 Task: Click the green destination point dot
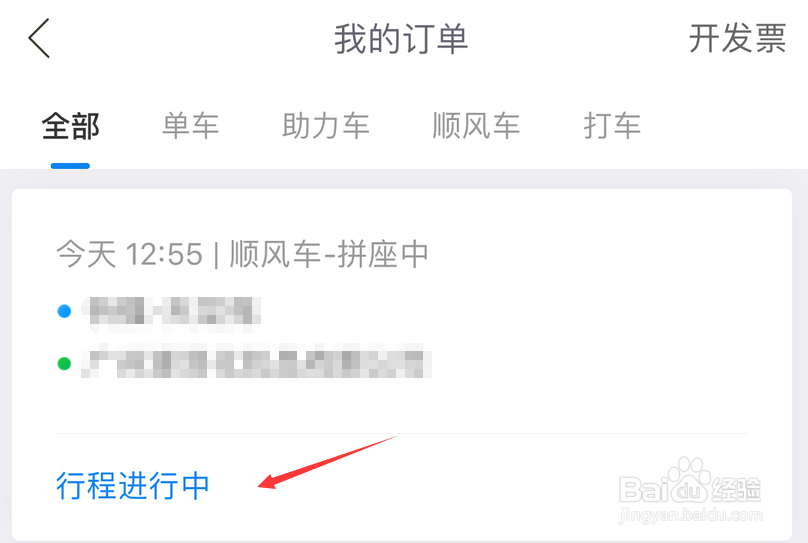64,364
